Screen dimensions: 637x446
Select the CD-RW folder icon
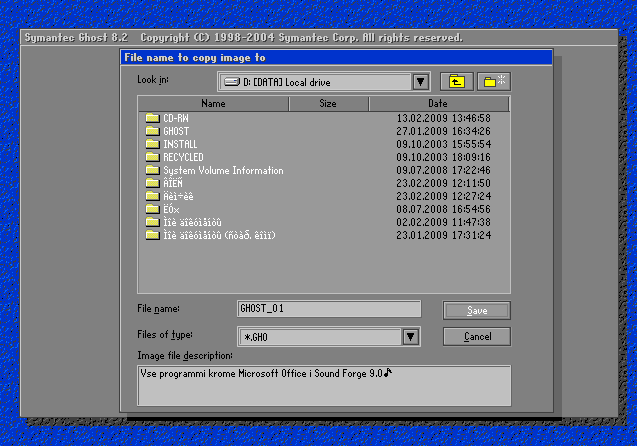(152, 118)
